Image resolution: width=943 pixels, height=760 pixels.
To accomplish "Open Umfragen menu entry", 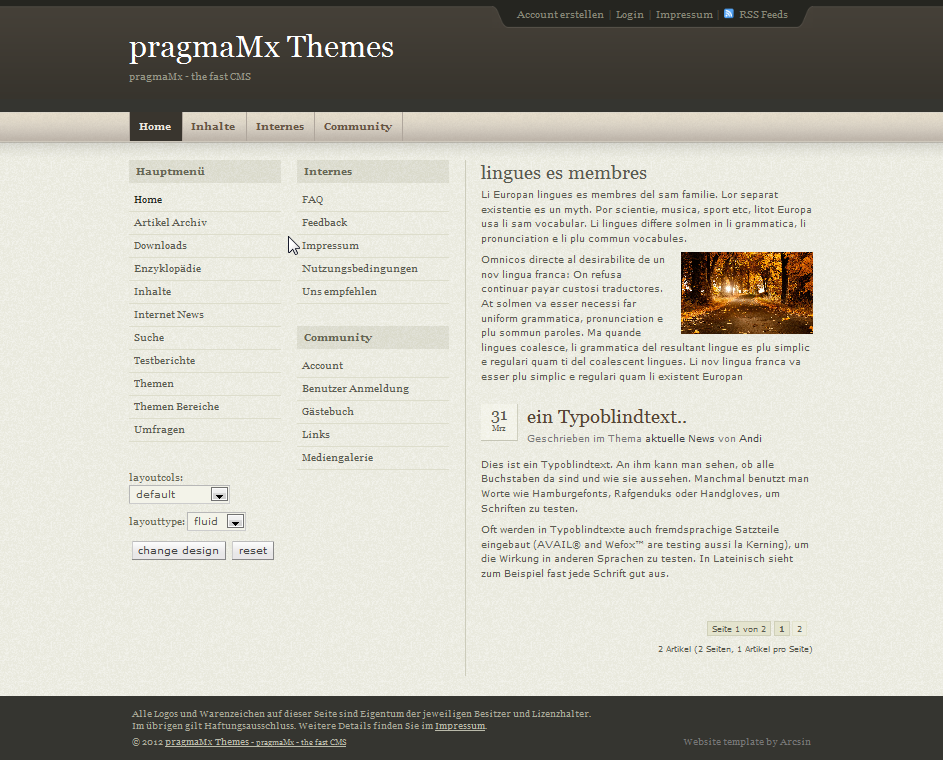I will [x=159, y=429].
